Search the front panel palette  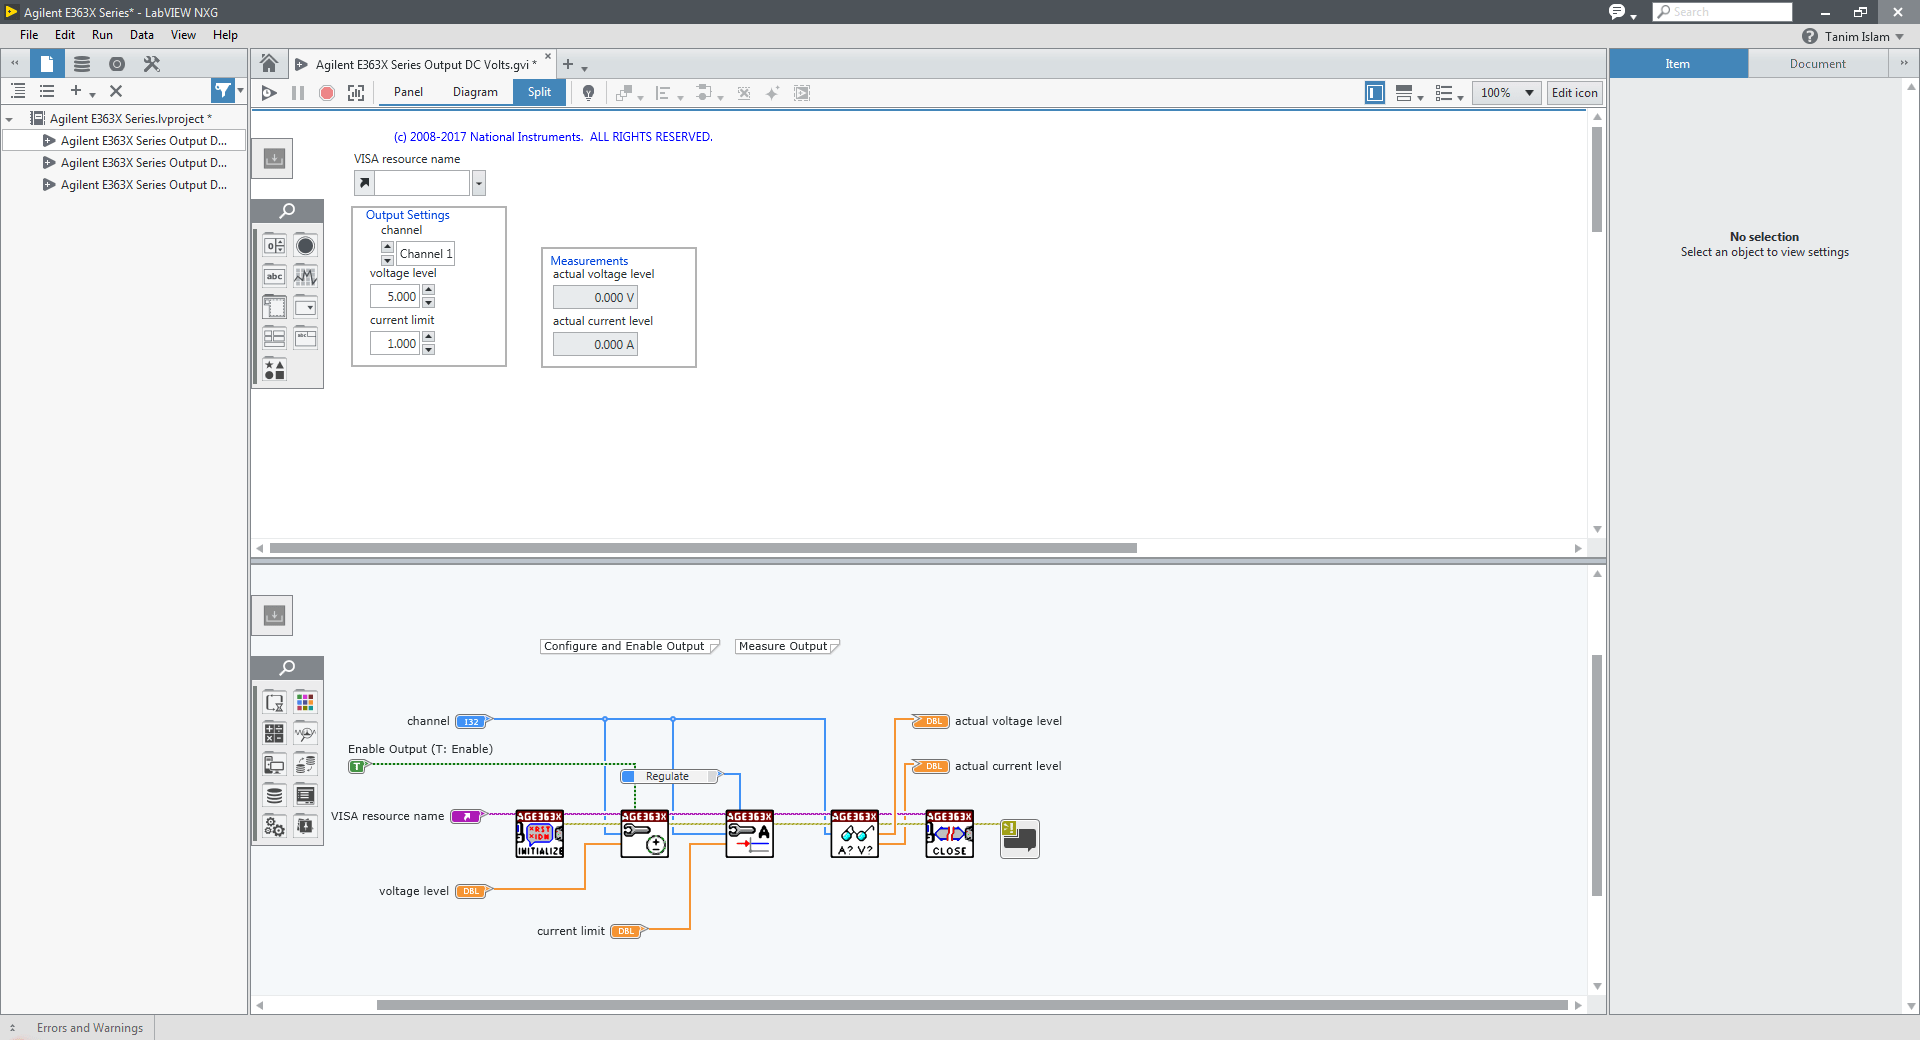287,211
